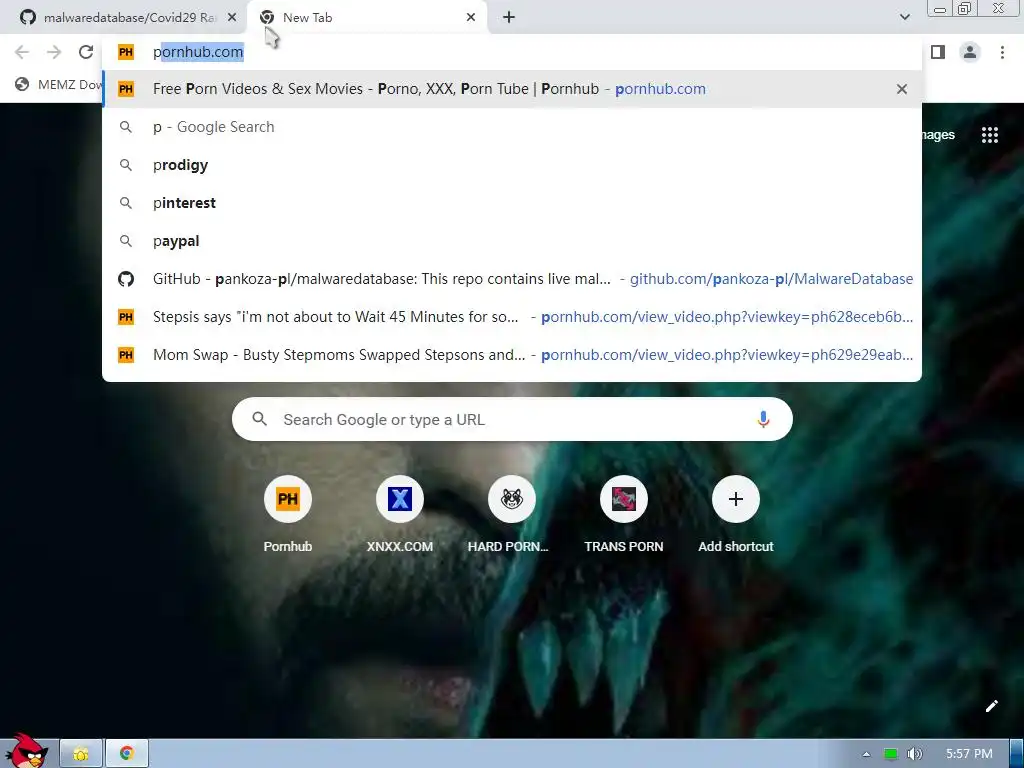Open the Google apps grid
The width and height of the screenshot is (1024, 768).
point(989,135)
